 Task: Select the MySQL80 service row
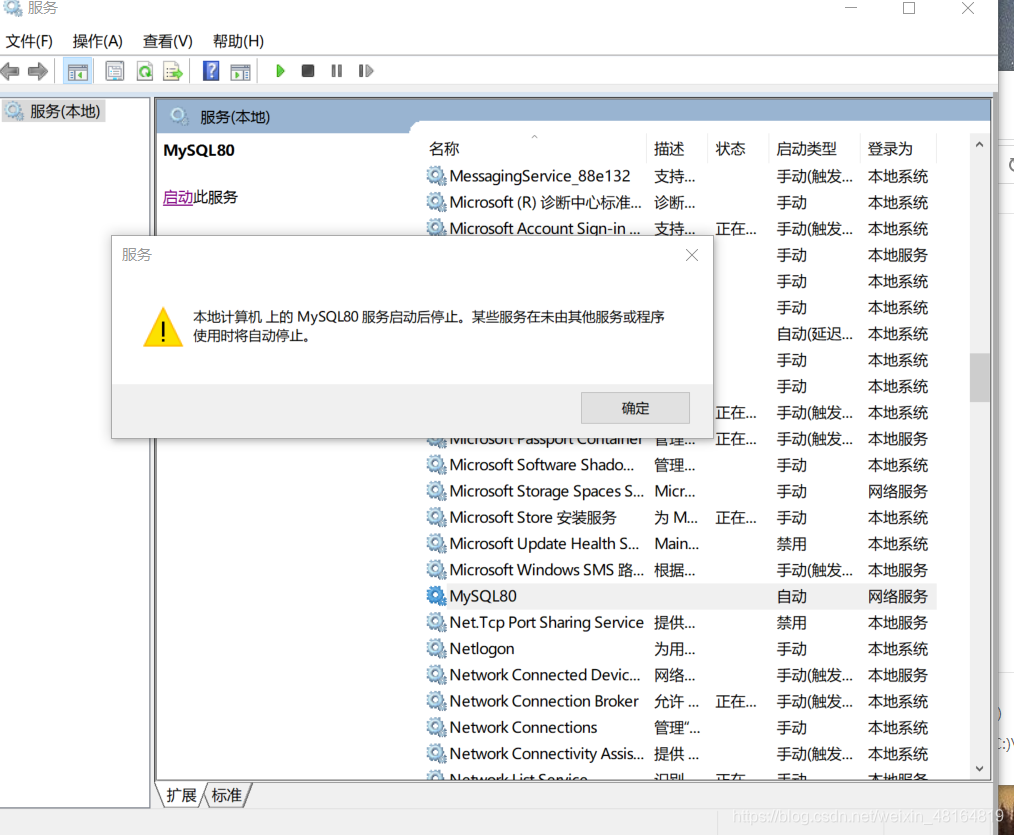tap(680, 596)
